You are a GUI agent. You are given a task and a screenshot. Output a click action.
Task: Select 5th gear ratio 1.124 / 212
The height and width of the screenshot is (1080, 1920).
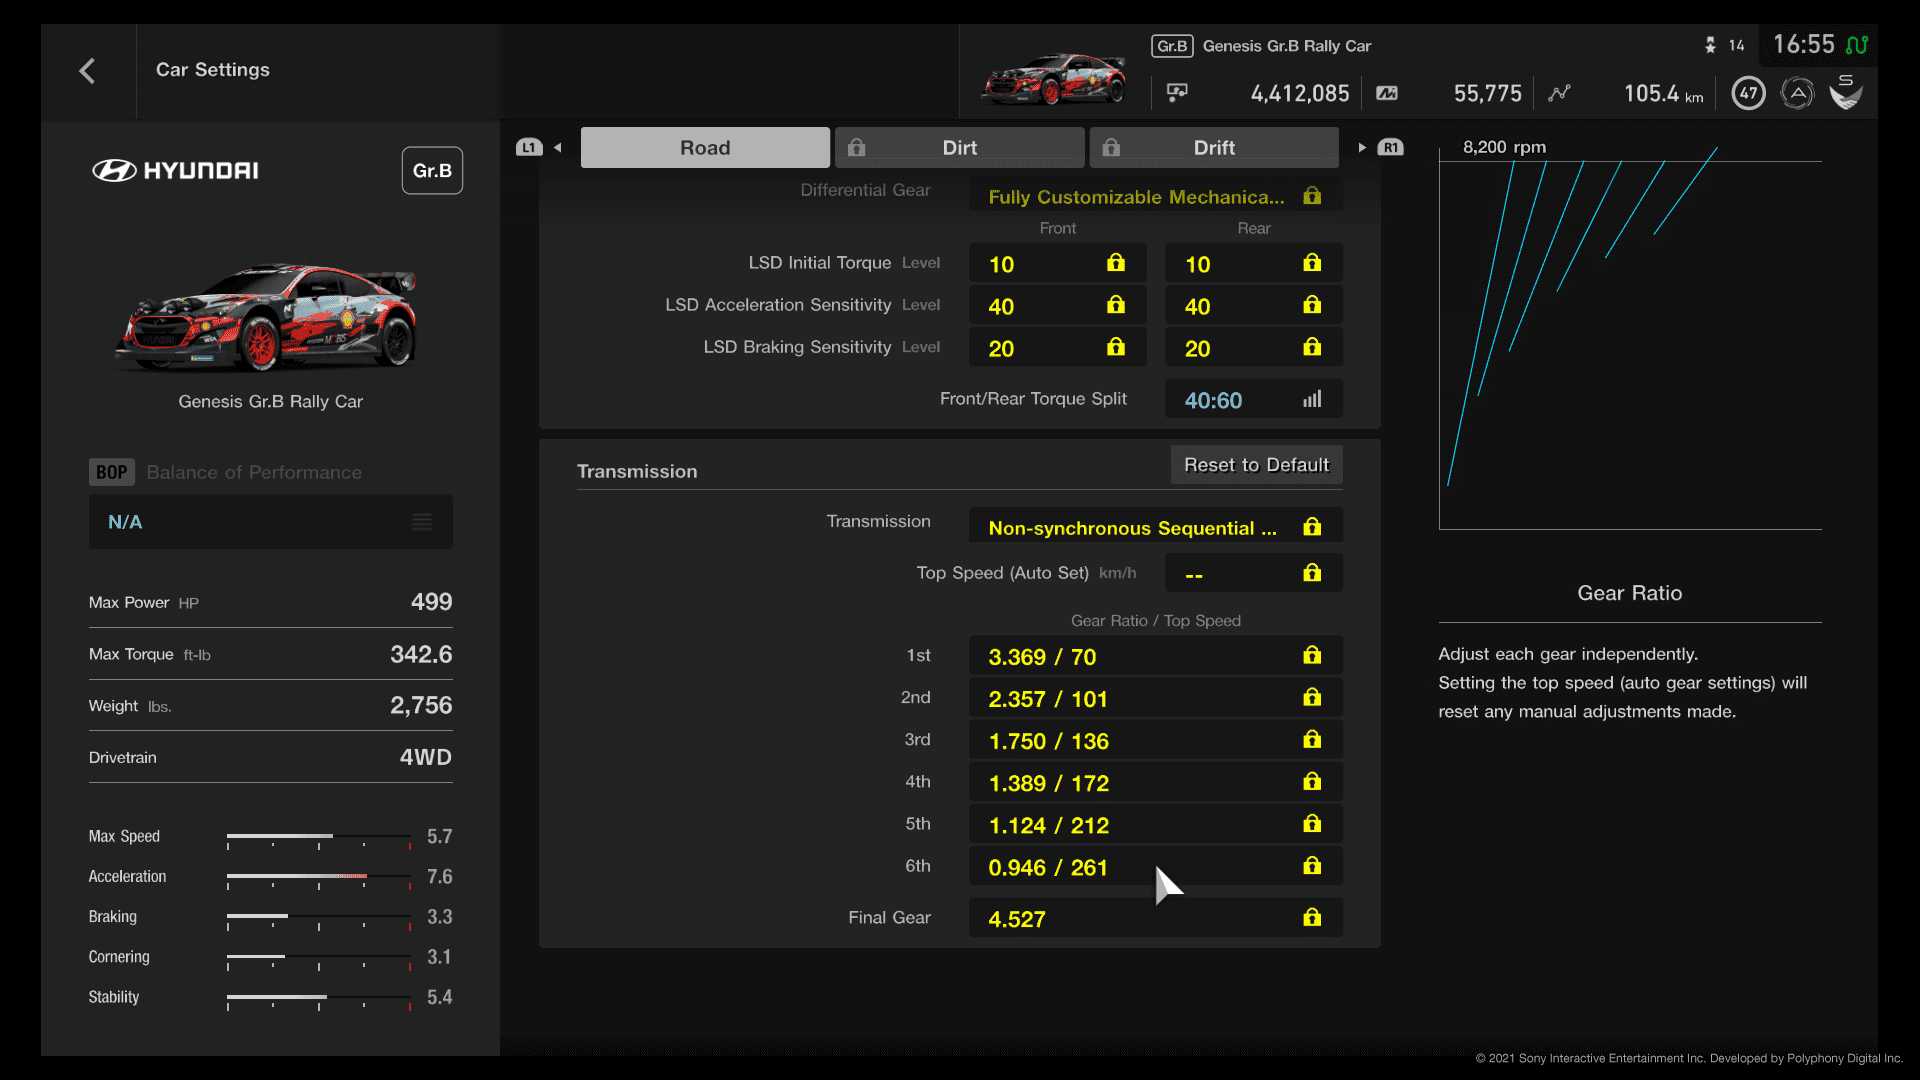[1155, 824]
